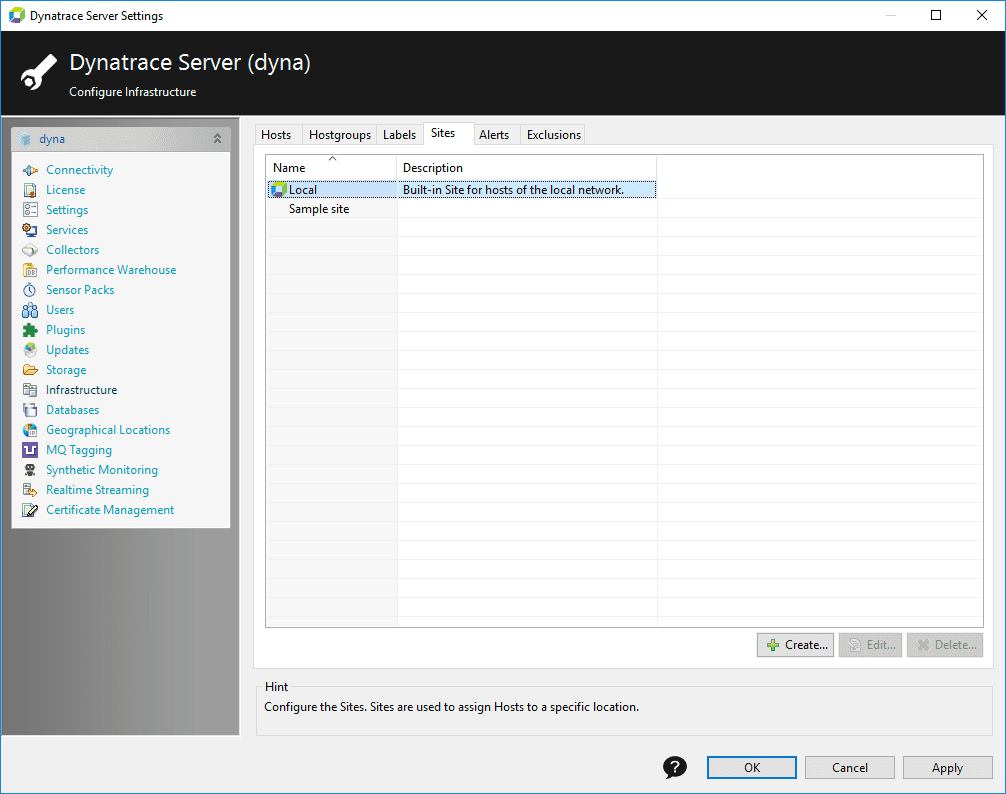1006x794 pixels.
Task: Click the Connectivity sidebar icon
Action: [30, 170]
